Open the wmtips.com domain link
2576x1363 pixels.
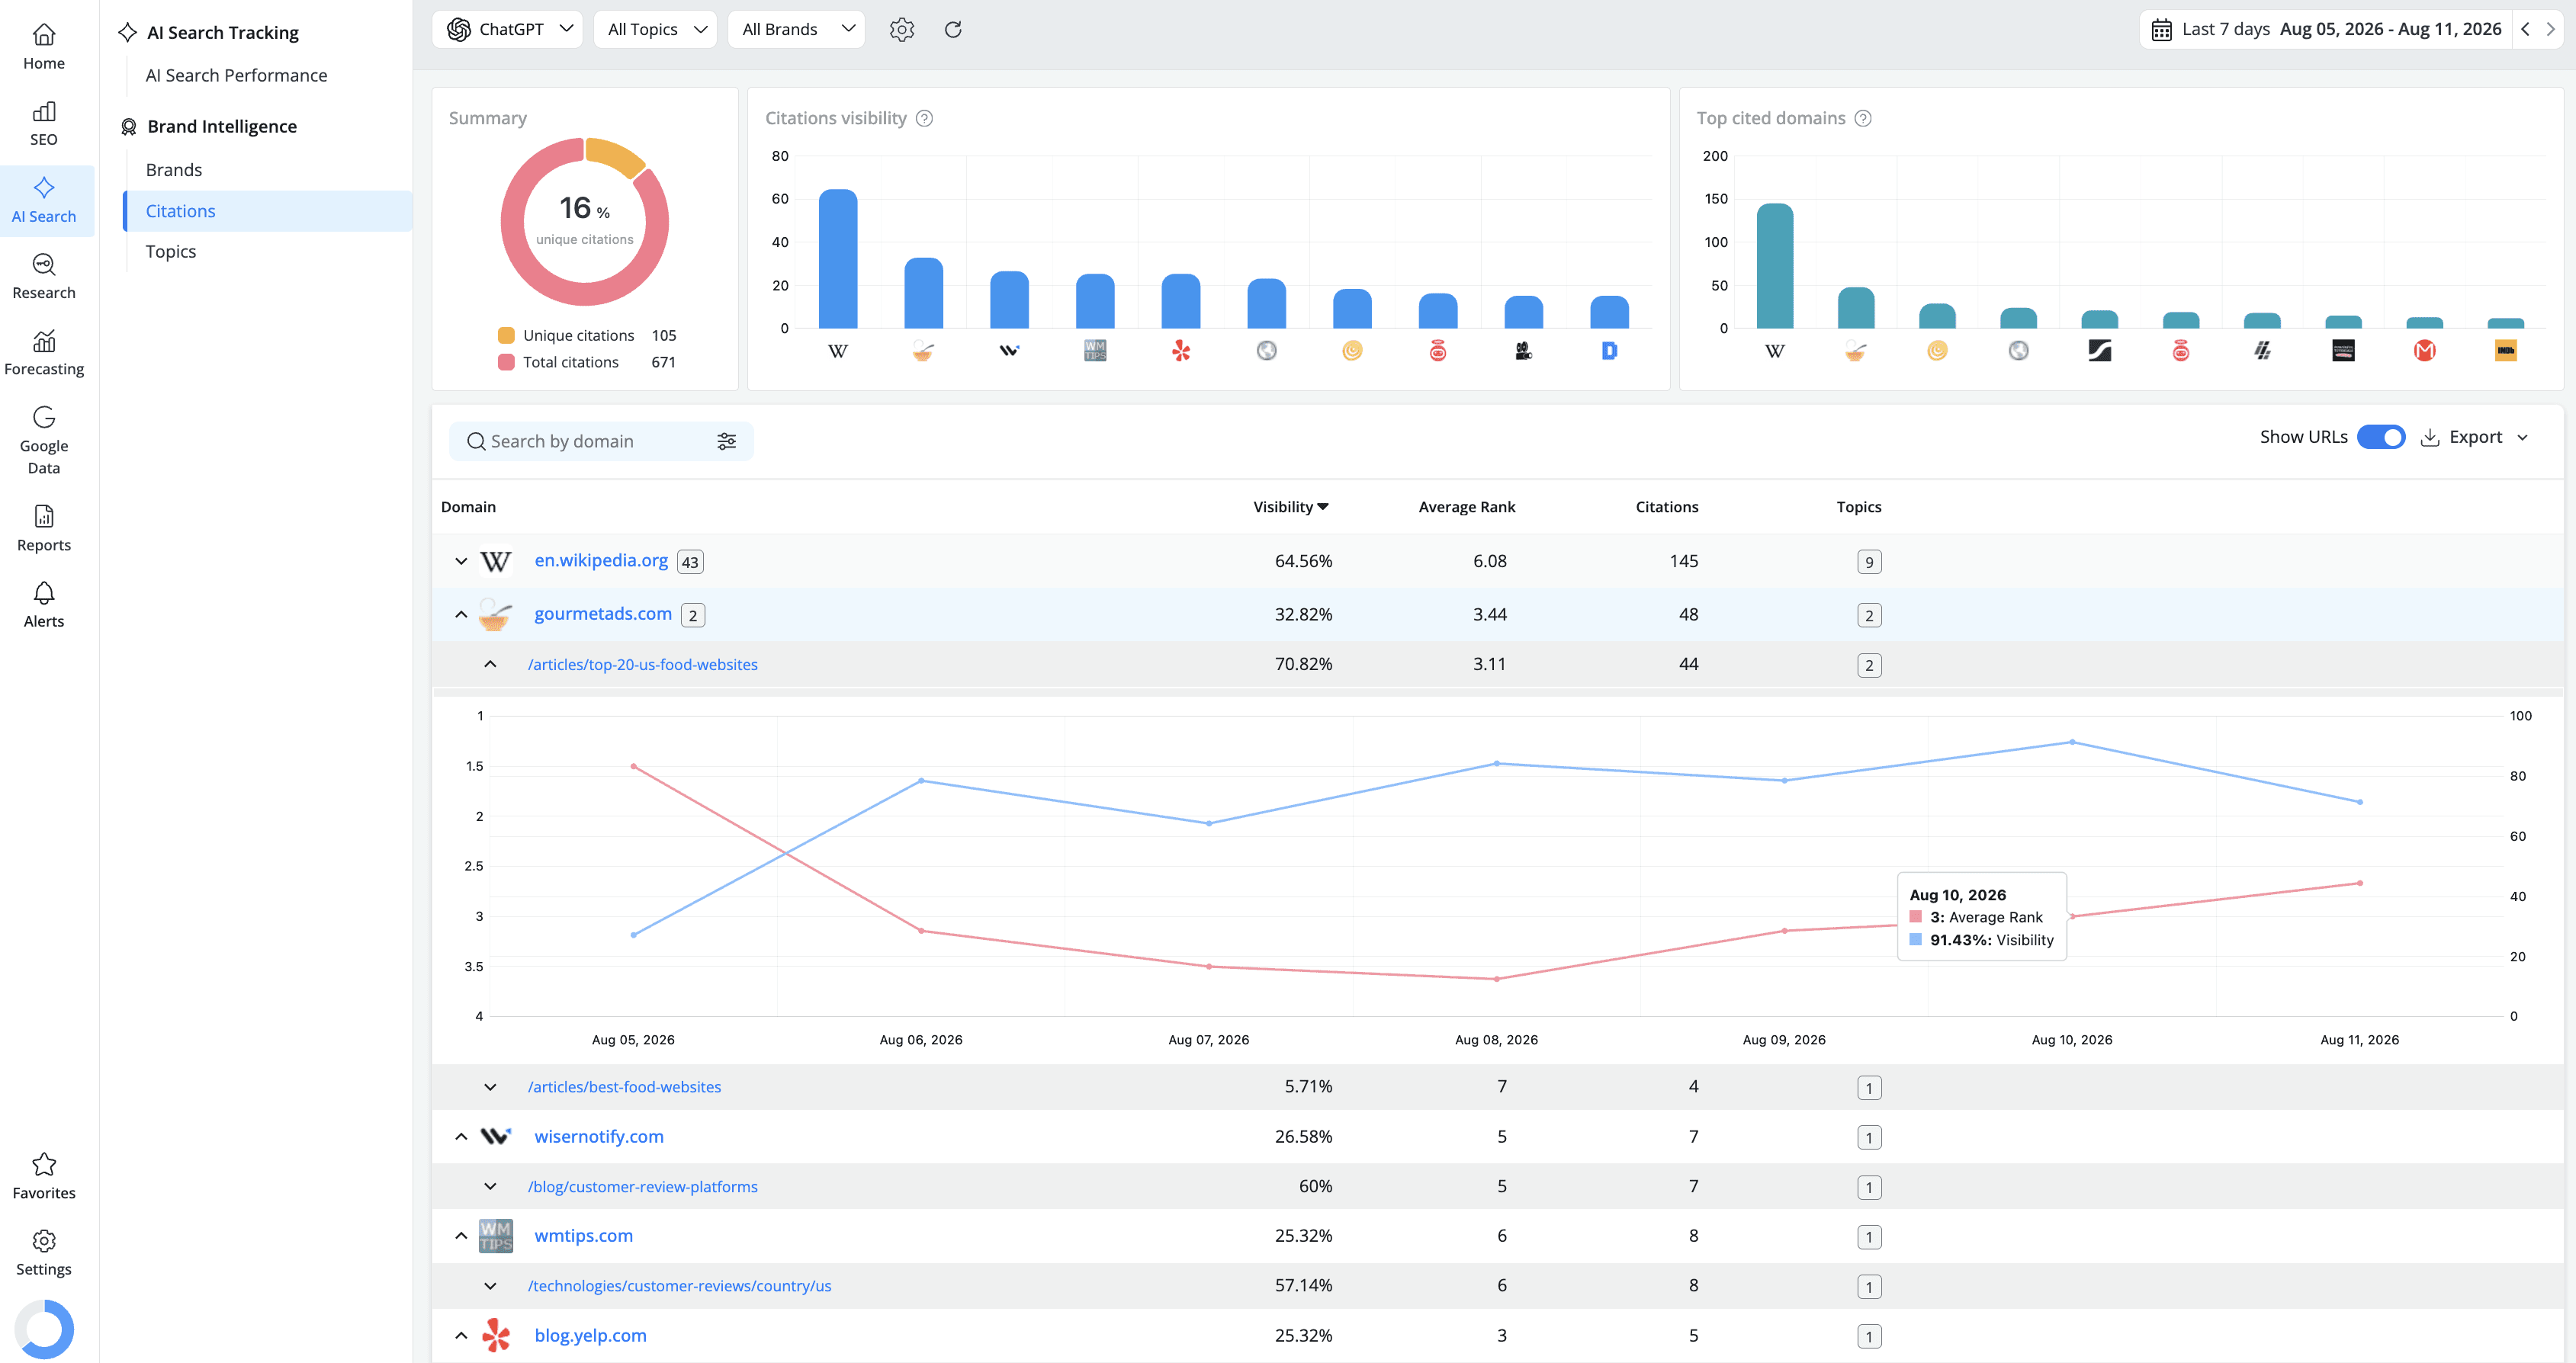tap(584, 1235)
